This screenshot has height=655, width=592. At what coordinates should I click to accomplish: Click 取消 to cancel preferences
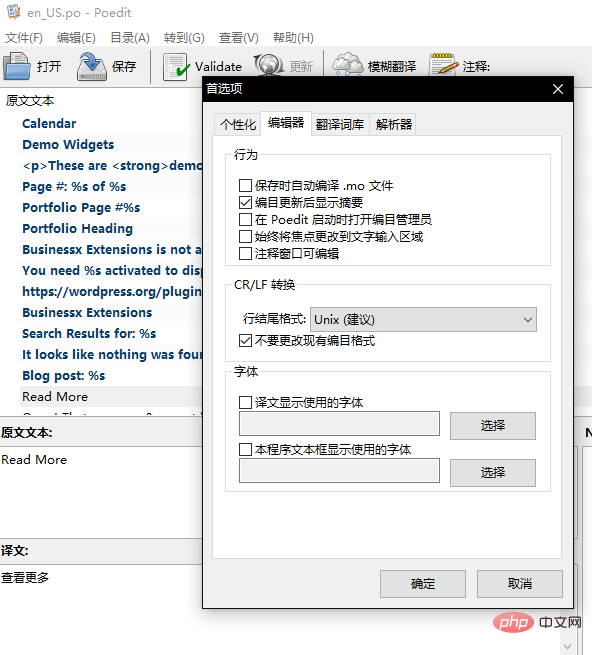pos(520,584)
